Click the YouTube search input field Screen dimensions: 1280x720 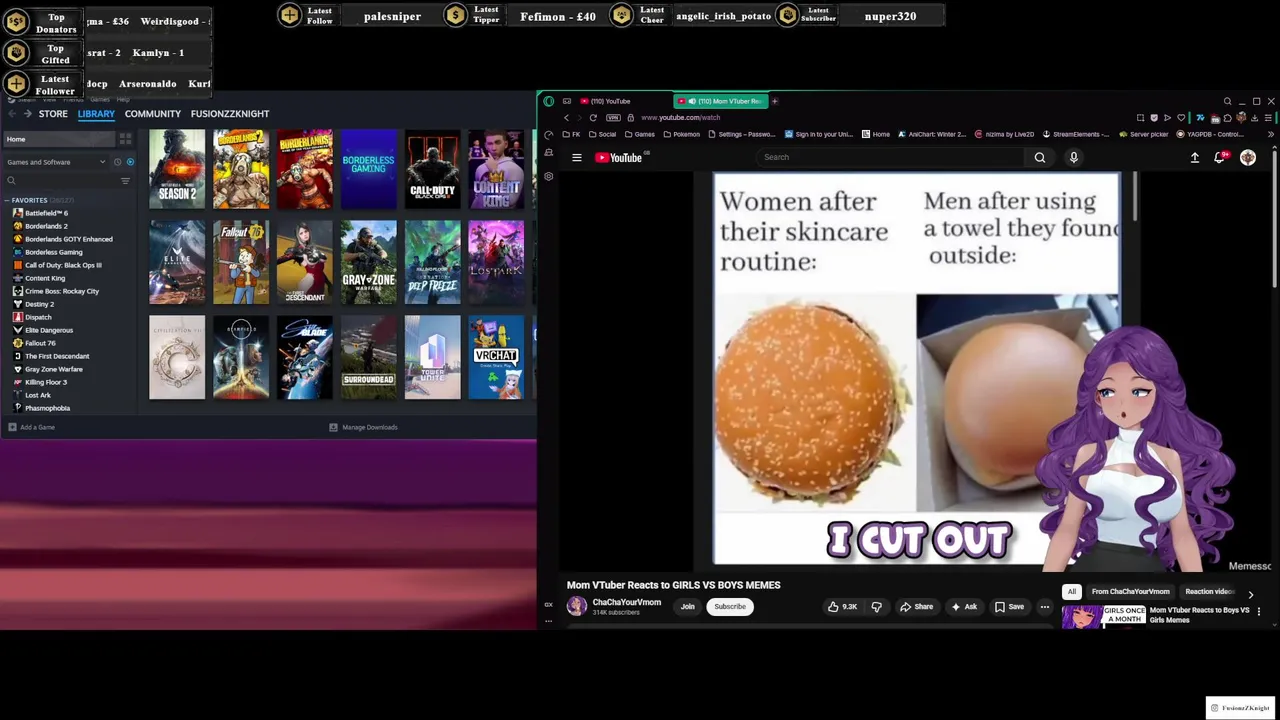pos(890,157)
